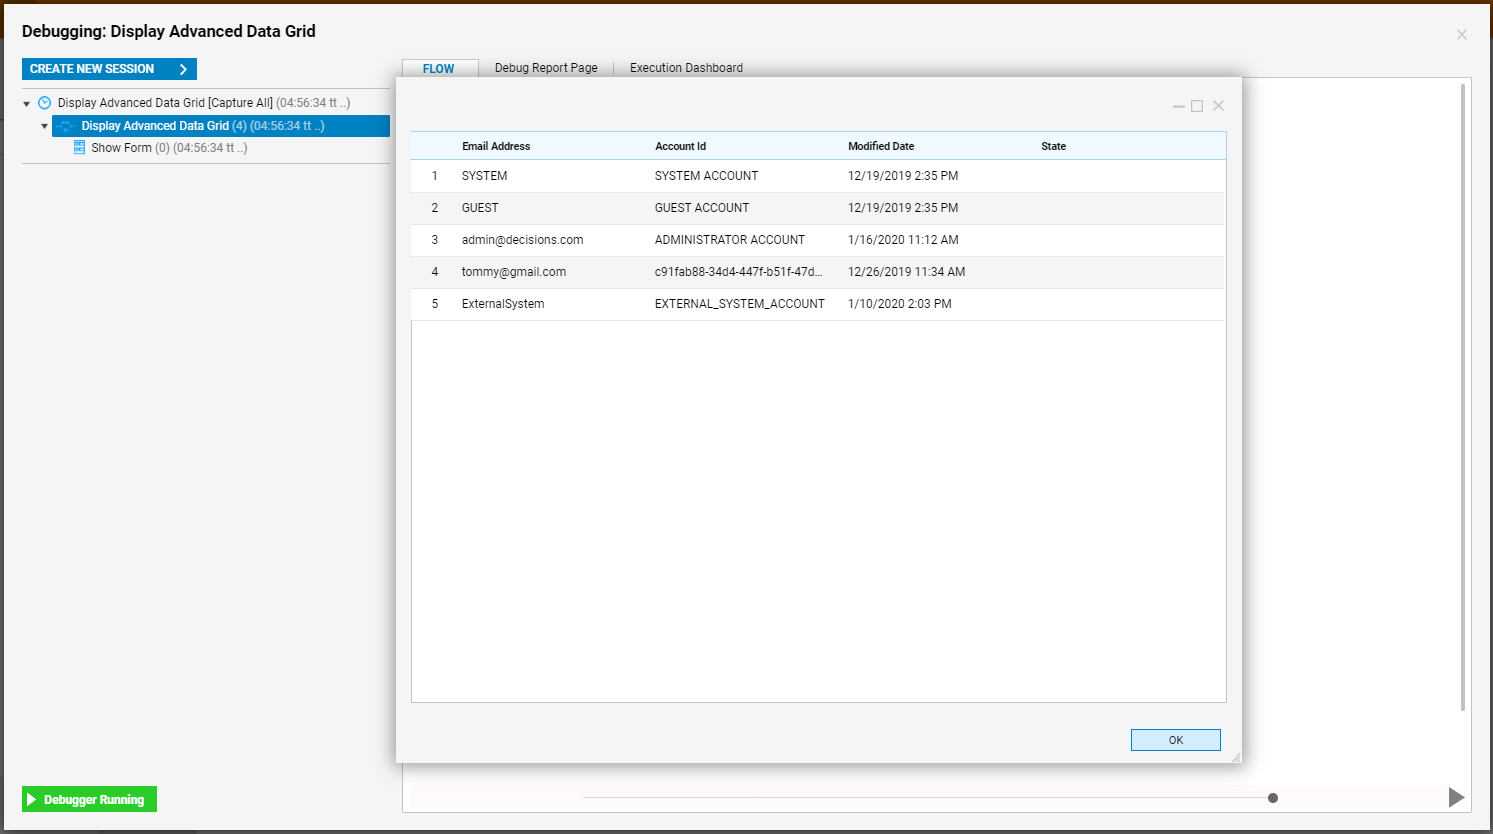Click the vertical scrollbar of flow panel
Viewport: 1493px width, 834px height.
click(x=1463, y=397)
